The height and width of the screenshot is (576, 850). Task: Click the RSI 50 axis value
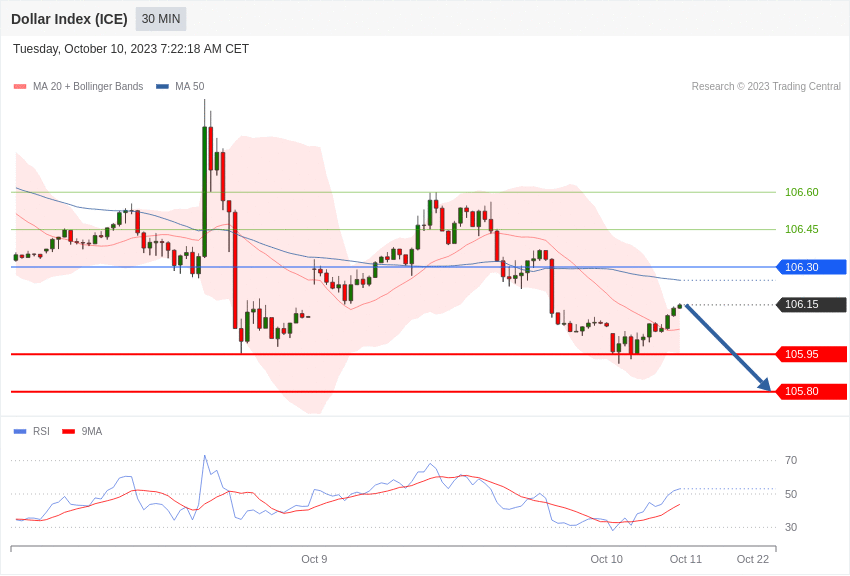(x=791, y=494)
